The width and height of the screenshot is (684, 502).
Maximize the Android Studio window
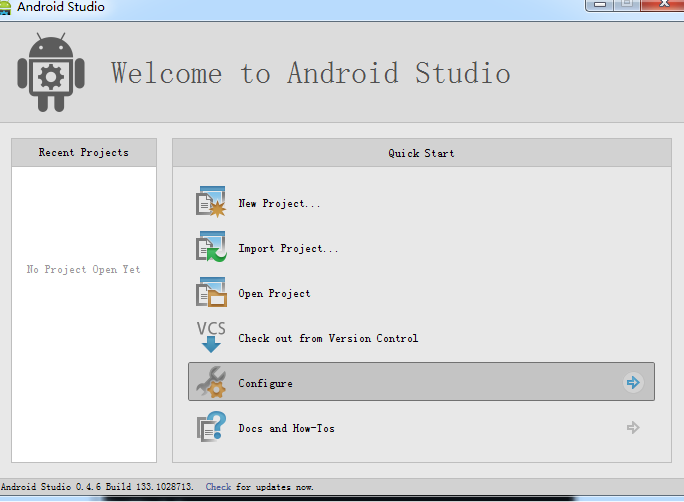(x=627, y=4)
